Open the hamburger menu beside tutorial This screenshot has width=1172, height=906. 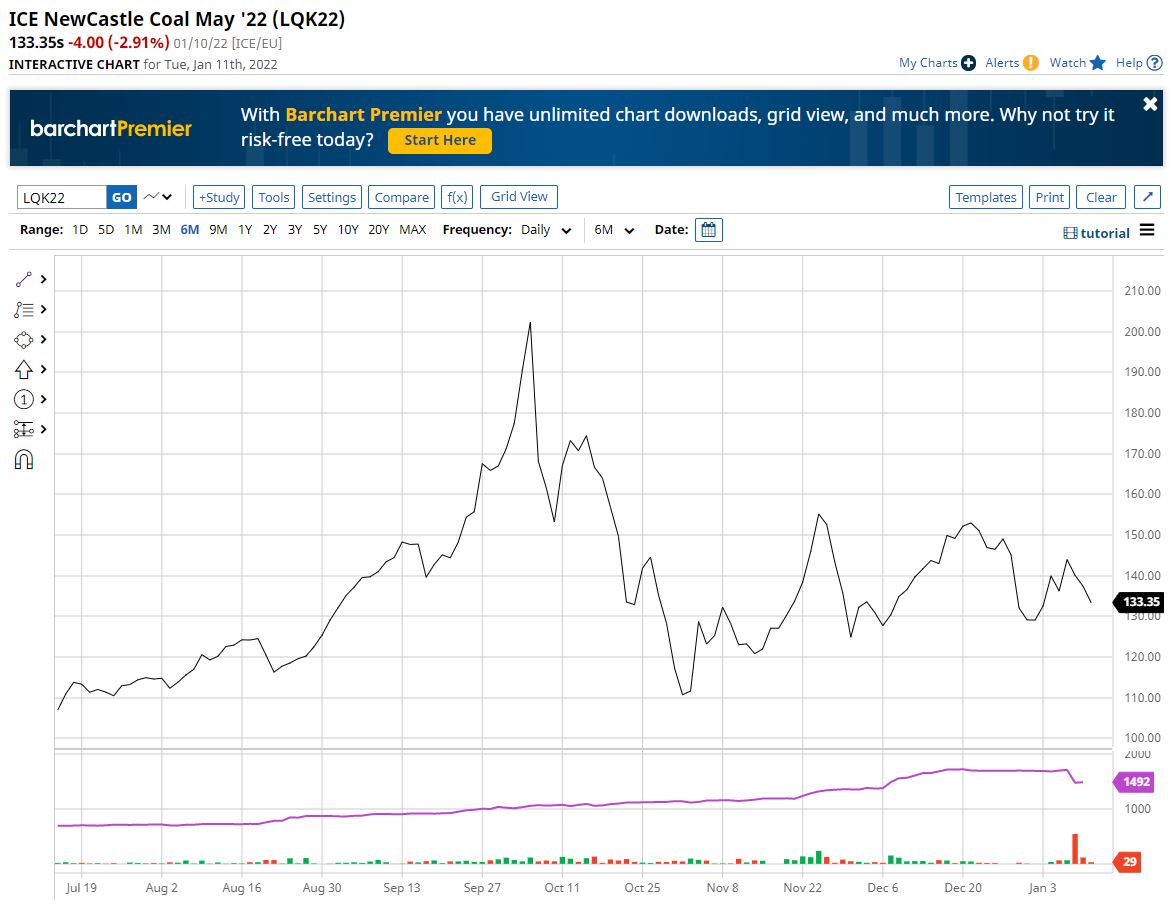[x=1147, y=231]
